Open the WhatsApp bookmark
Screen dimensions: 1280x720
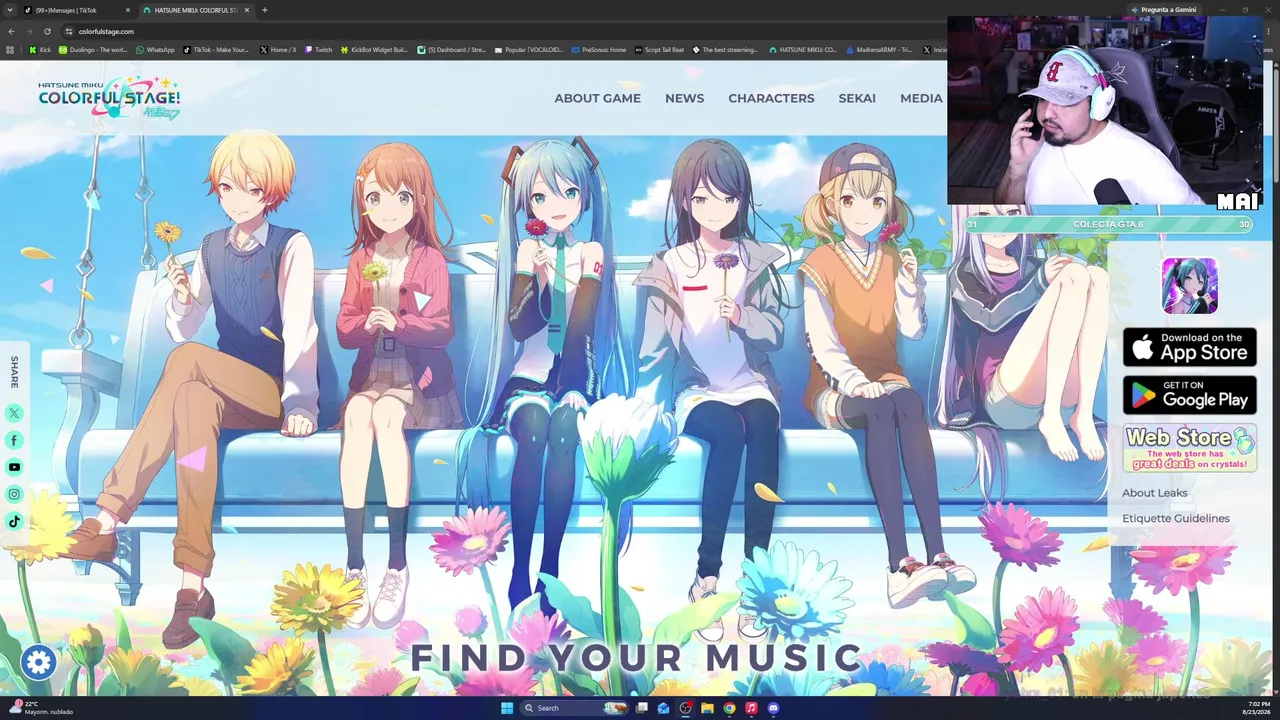point(155,49)
